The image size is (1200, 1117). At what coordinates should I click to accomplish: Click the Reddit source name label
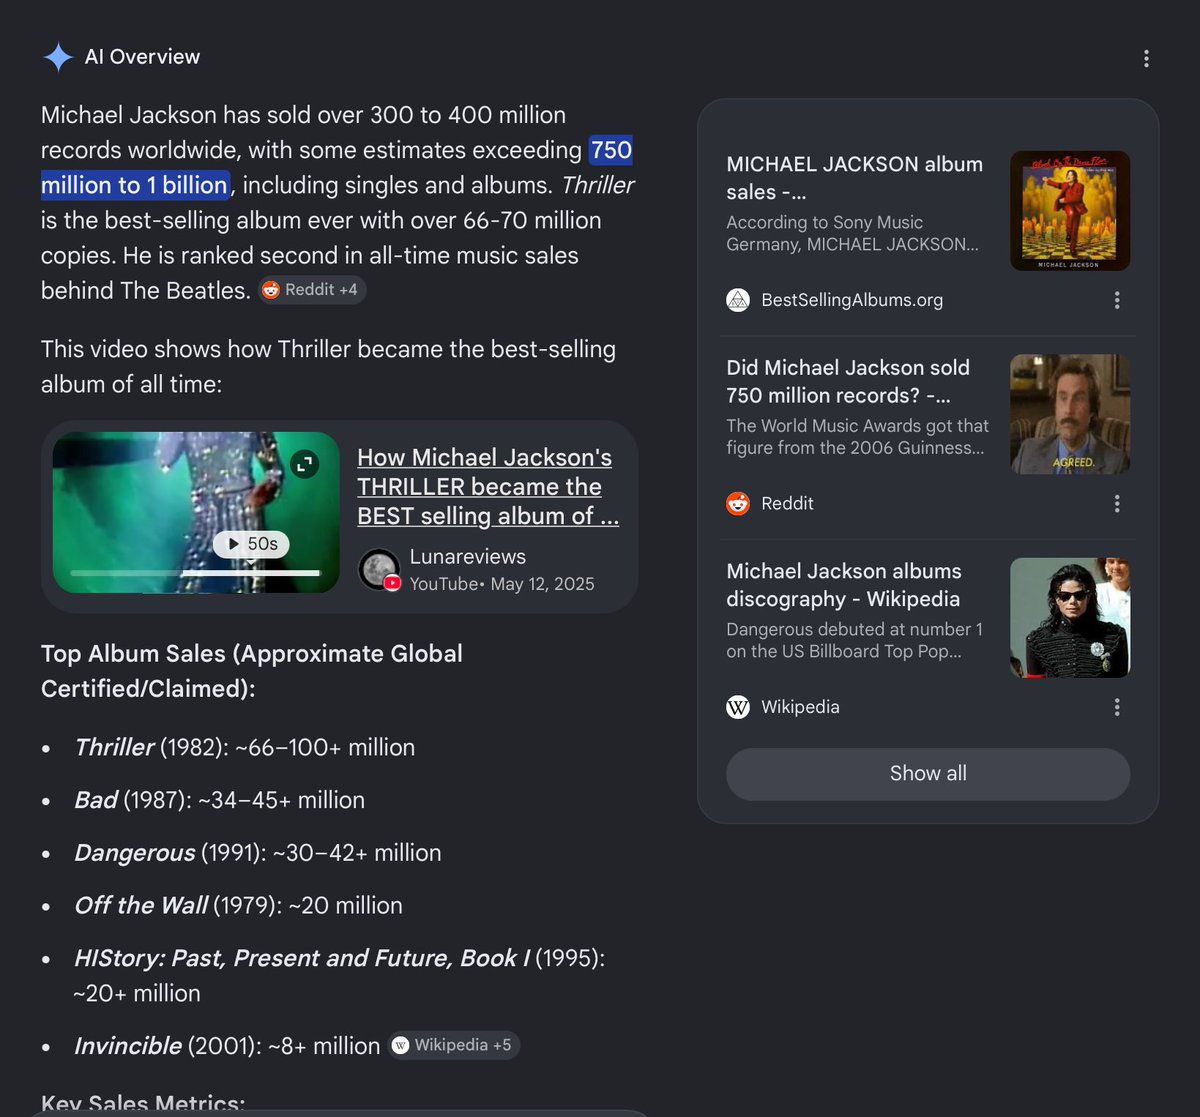787,503
